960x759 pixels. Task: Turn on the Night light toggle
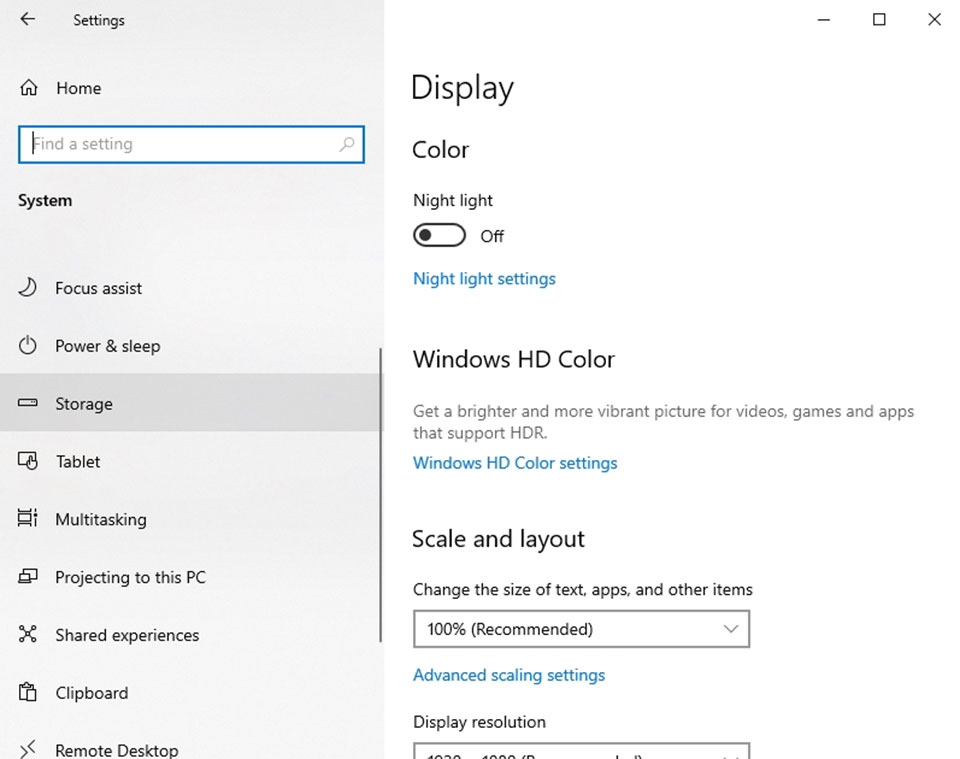[x=439, y=236]
